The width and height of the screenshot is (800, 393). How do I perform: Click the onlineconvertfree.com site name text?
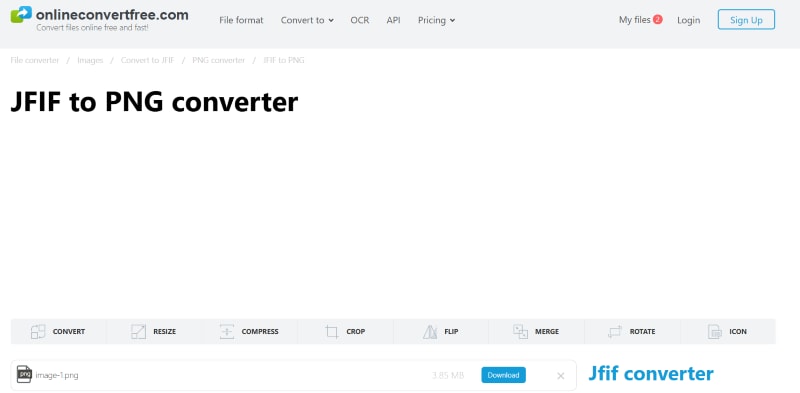(x=112, y=14)
